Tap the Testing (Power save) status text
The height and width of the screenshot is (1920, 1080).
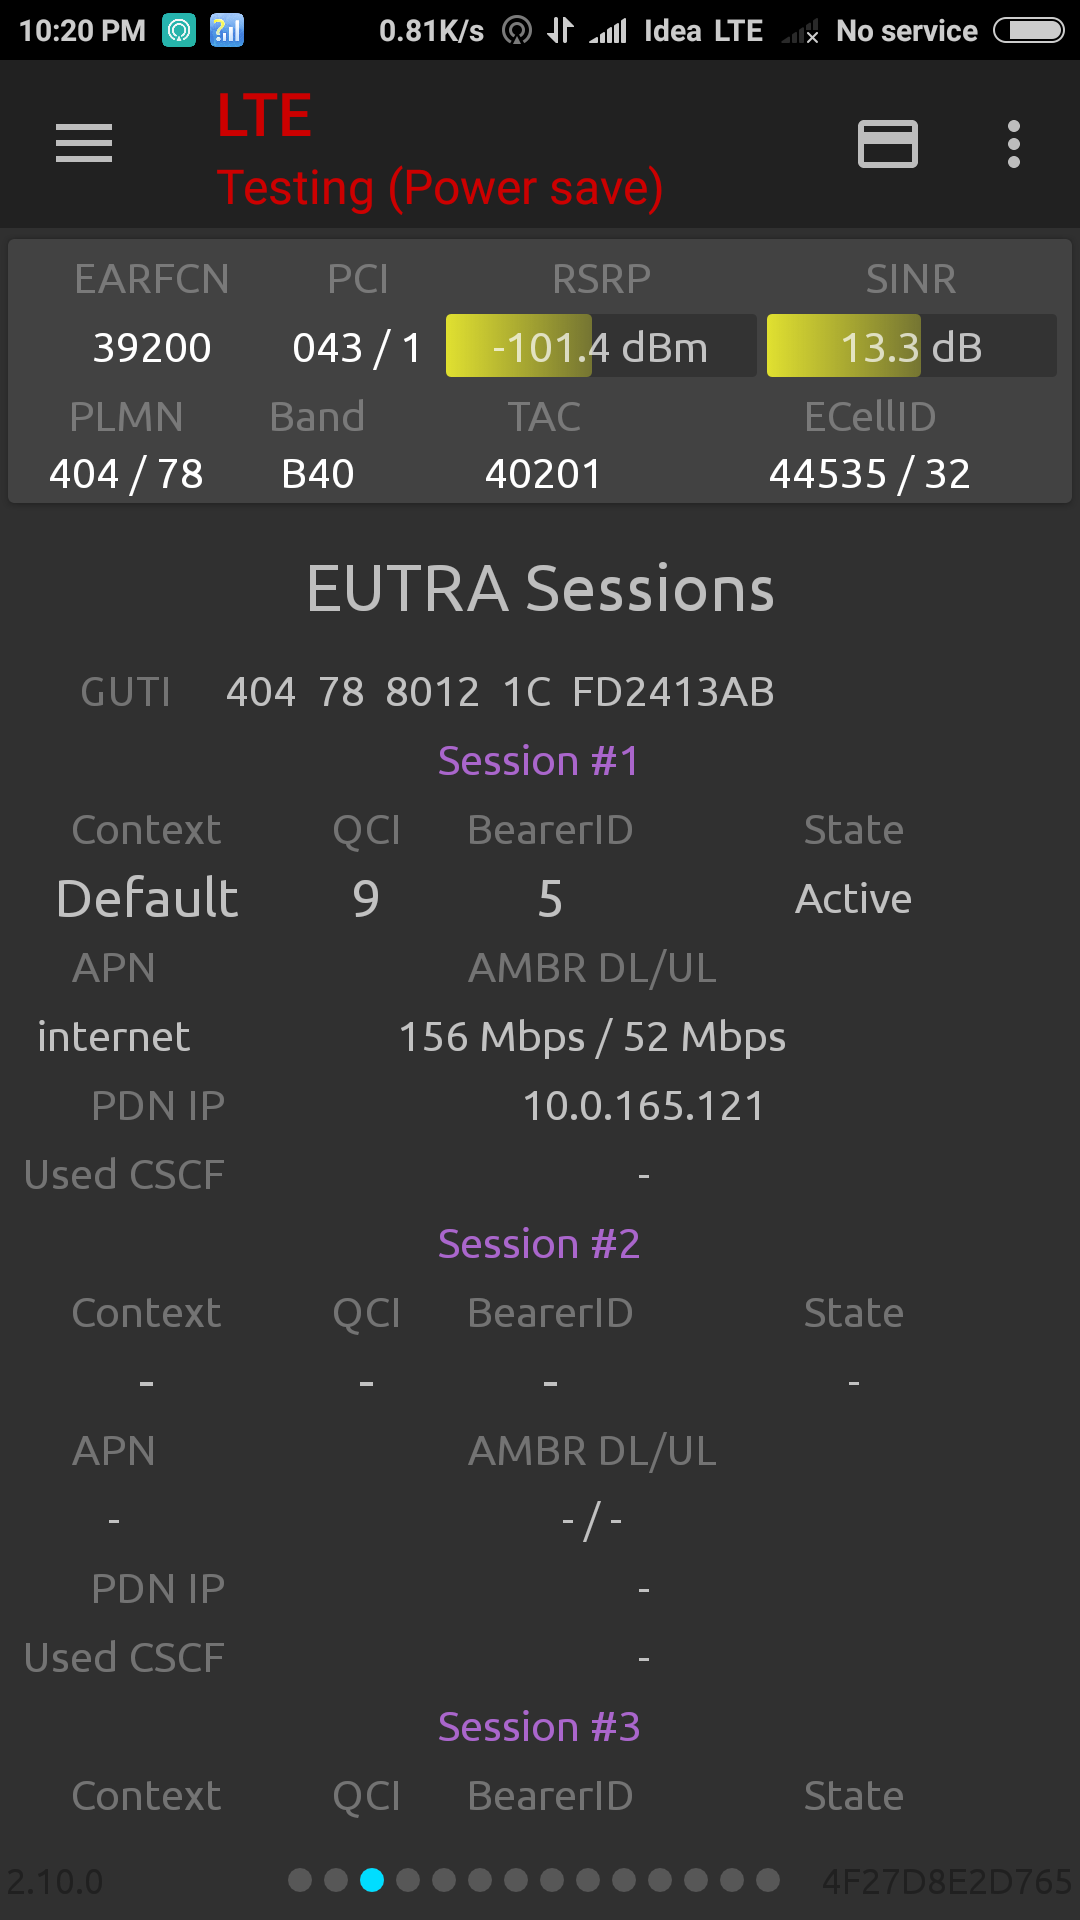[440, 187]
